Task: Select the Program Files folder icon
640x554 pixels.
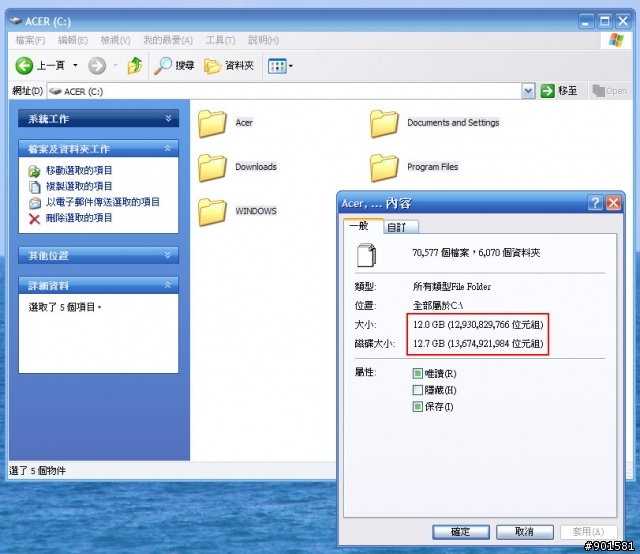Action: pos(384,167)
